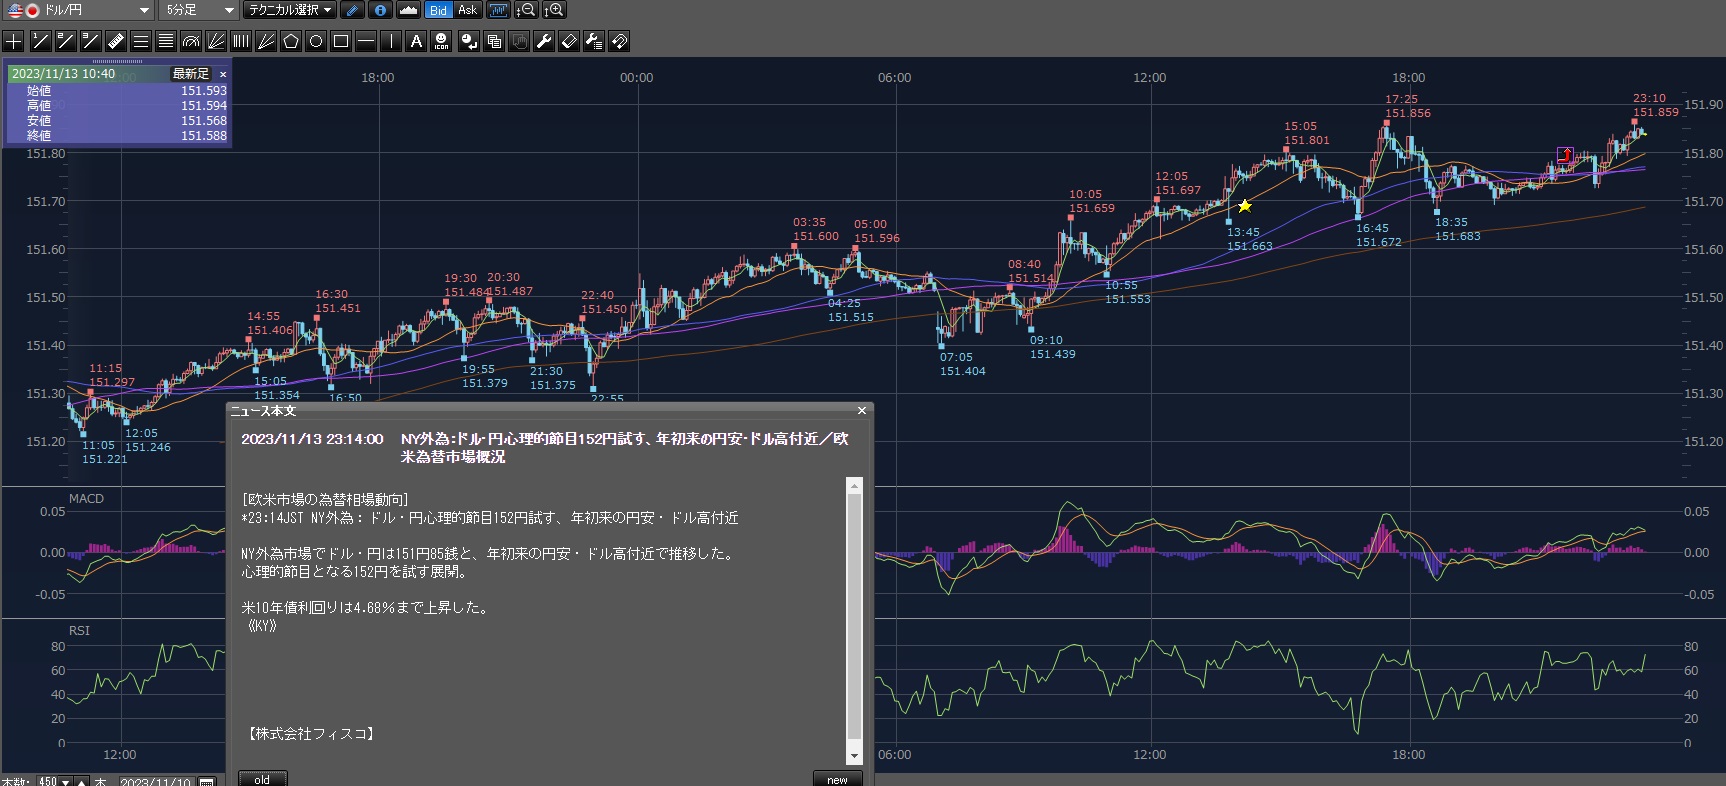The width and height of the screenshot is (1726, 786).
Task: Select the ellipse drawing tool
Action: (316, 41)
